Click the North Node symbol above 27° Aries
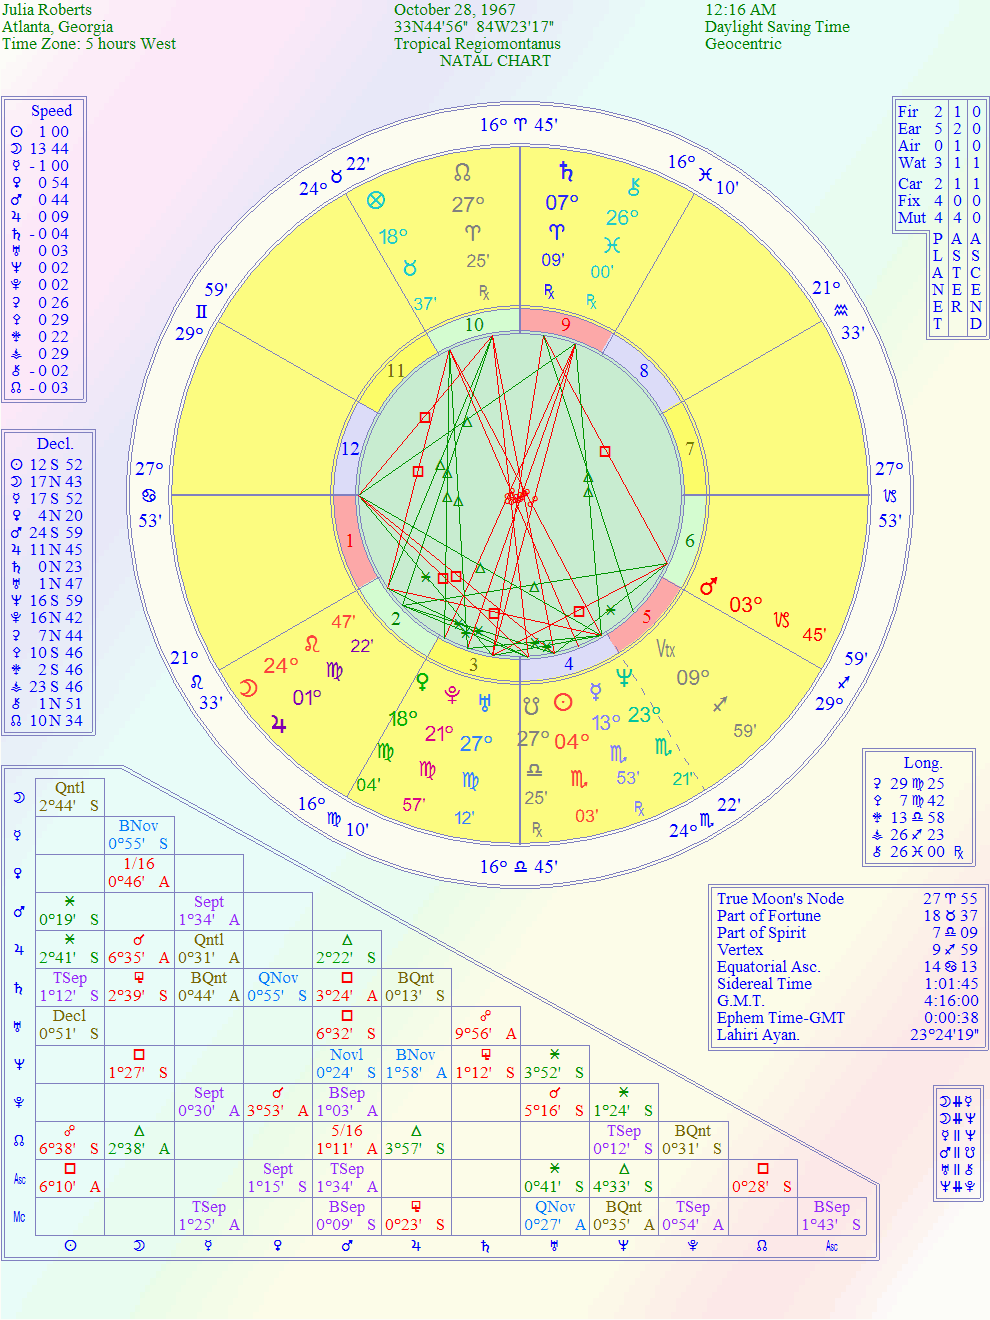 point(462,172)
